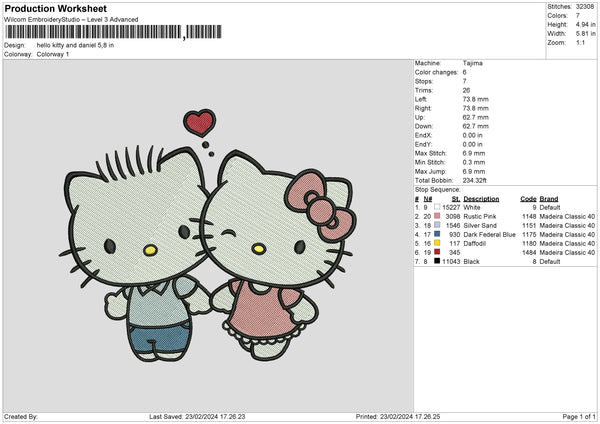Image resolution: width=600 pixels, height=424 pixels.
Task: Click the Daffodil yellow color swatch
Action: coord(437,243)
